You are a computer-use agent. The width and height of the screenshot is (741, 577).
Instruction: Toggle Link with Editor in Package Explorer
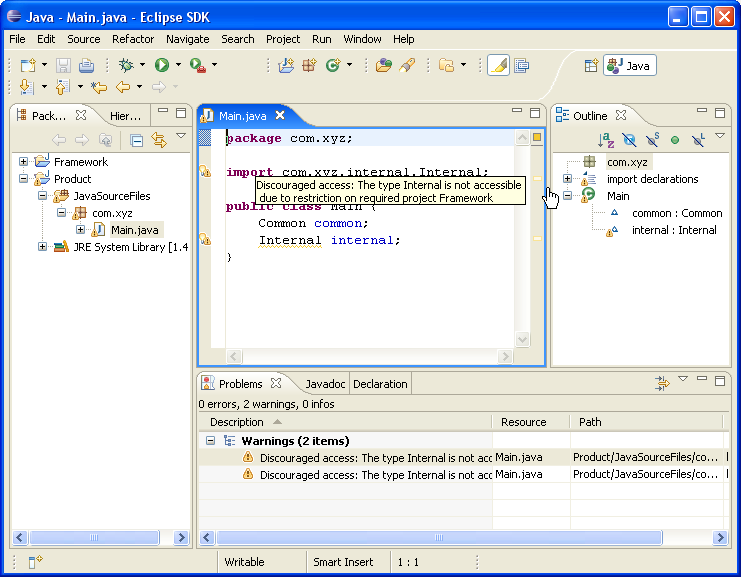point(158,140)
